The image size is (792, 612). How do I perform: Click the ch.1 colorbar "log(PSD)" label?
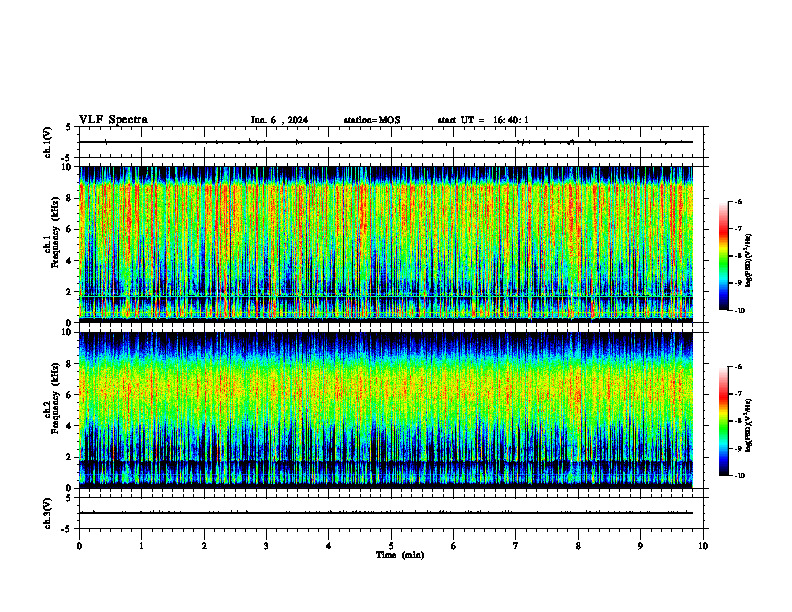(749, 261)
